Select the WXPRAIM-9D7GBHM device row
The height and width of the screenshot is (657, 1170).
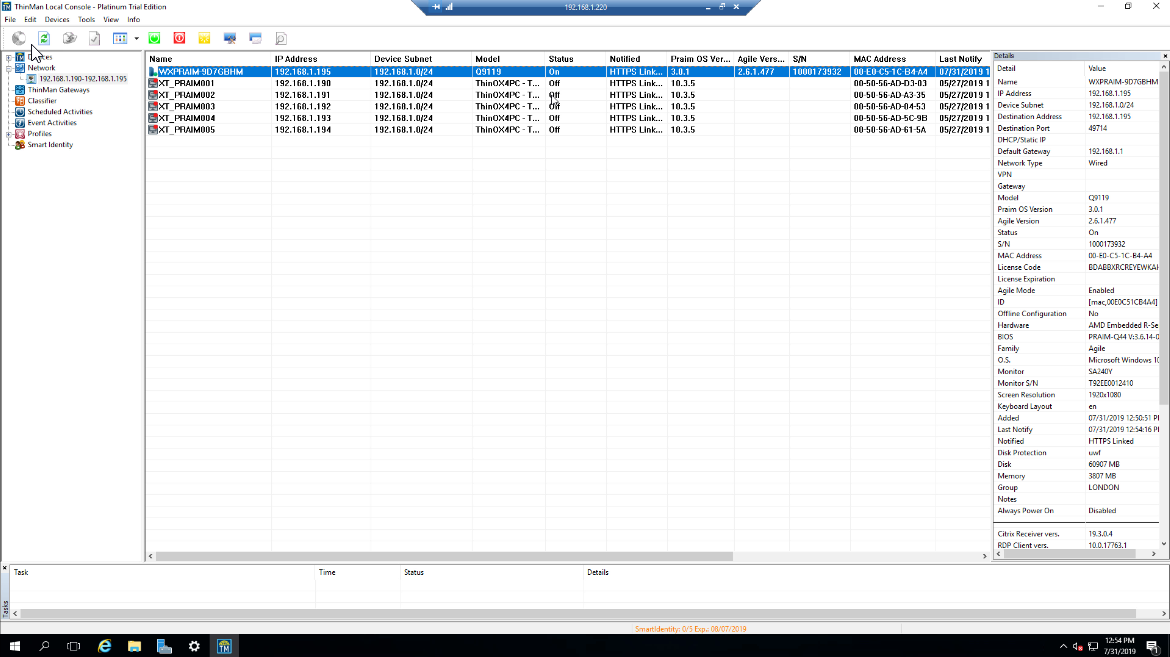568,72
